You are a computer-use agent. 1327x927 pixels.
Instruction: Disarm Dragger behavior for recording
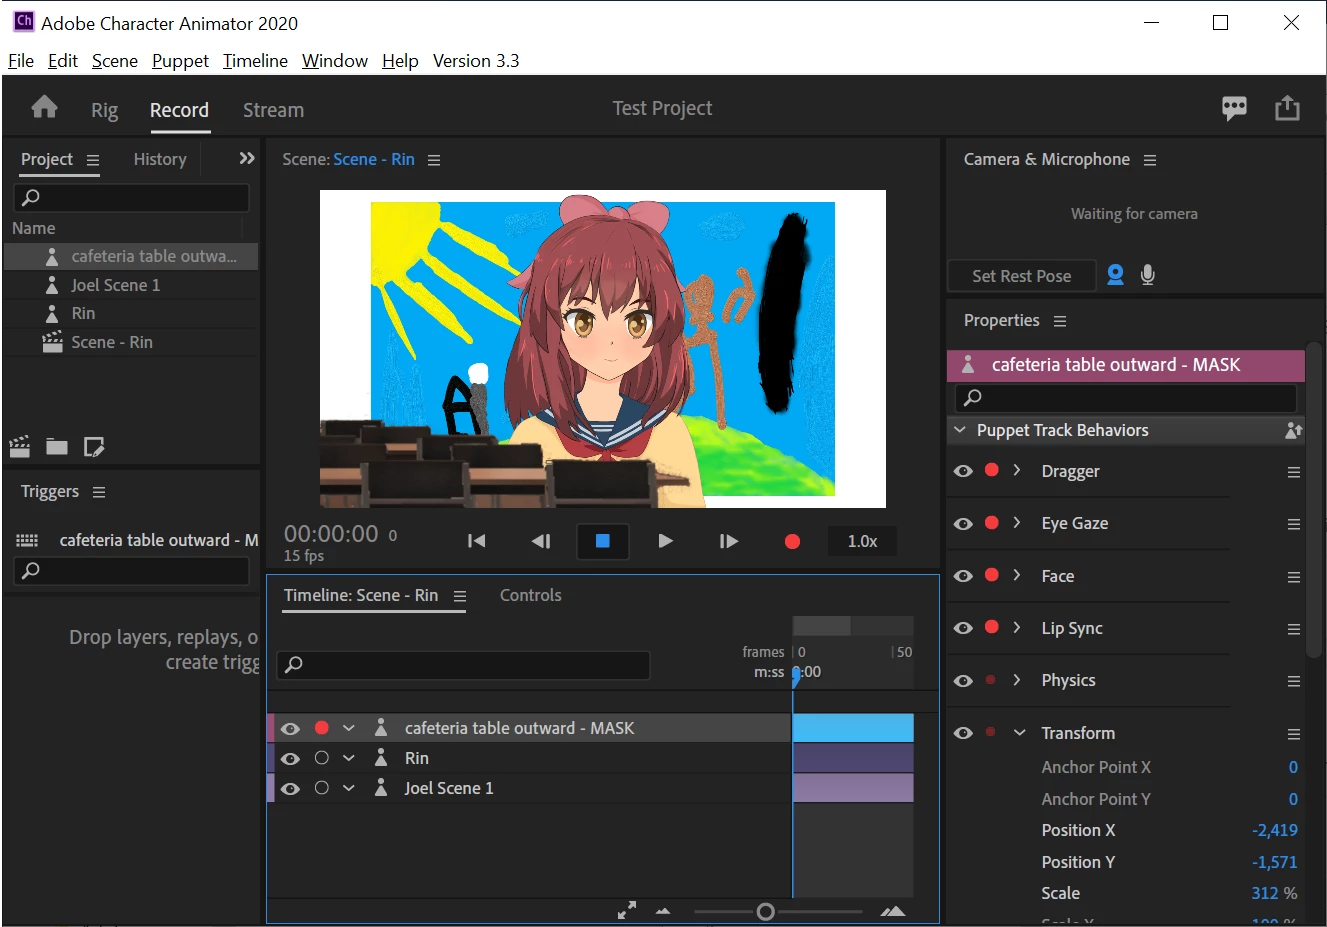[992, 470]
